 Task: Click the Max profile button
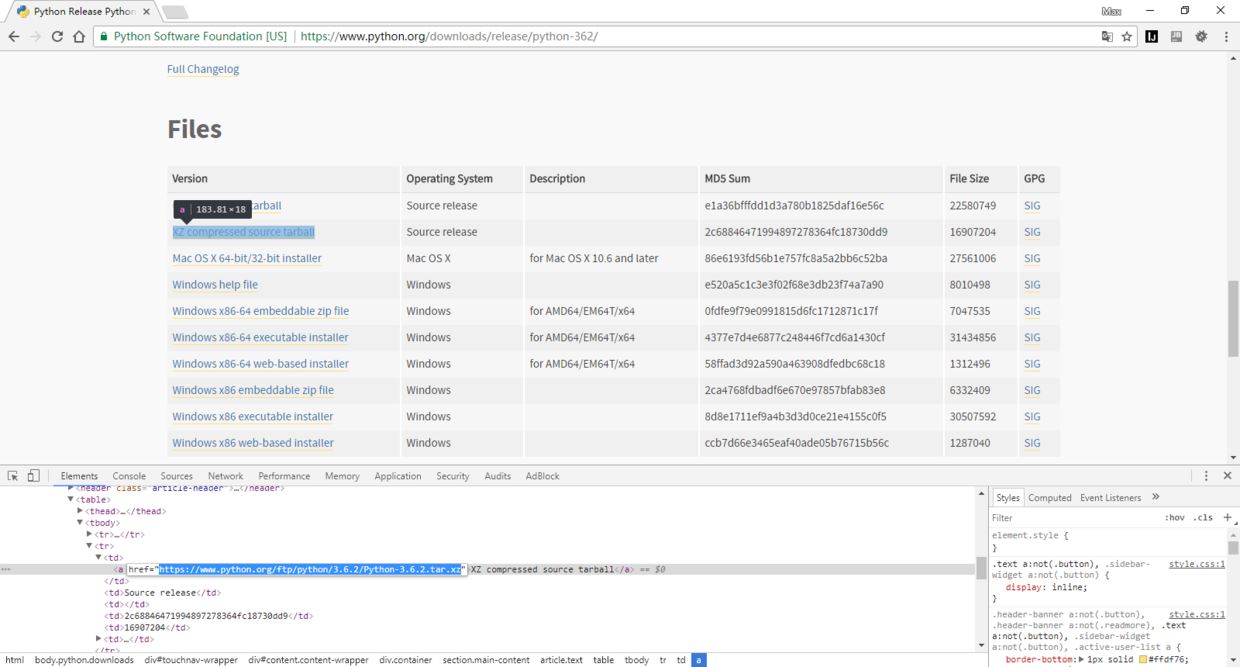(x=1111, y=11)
